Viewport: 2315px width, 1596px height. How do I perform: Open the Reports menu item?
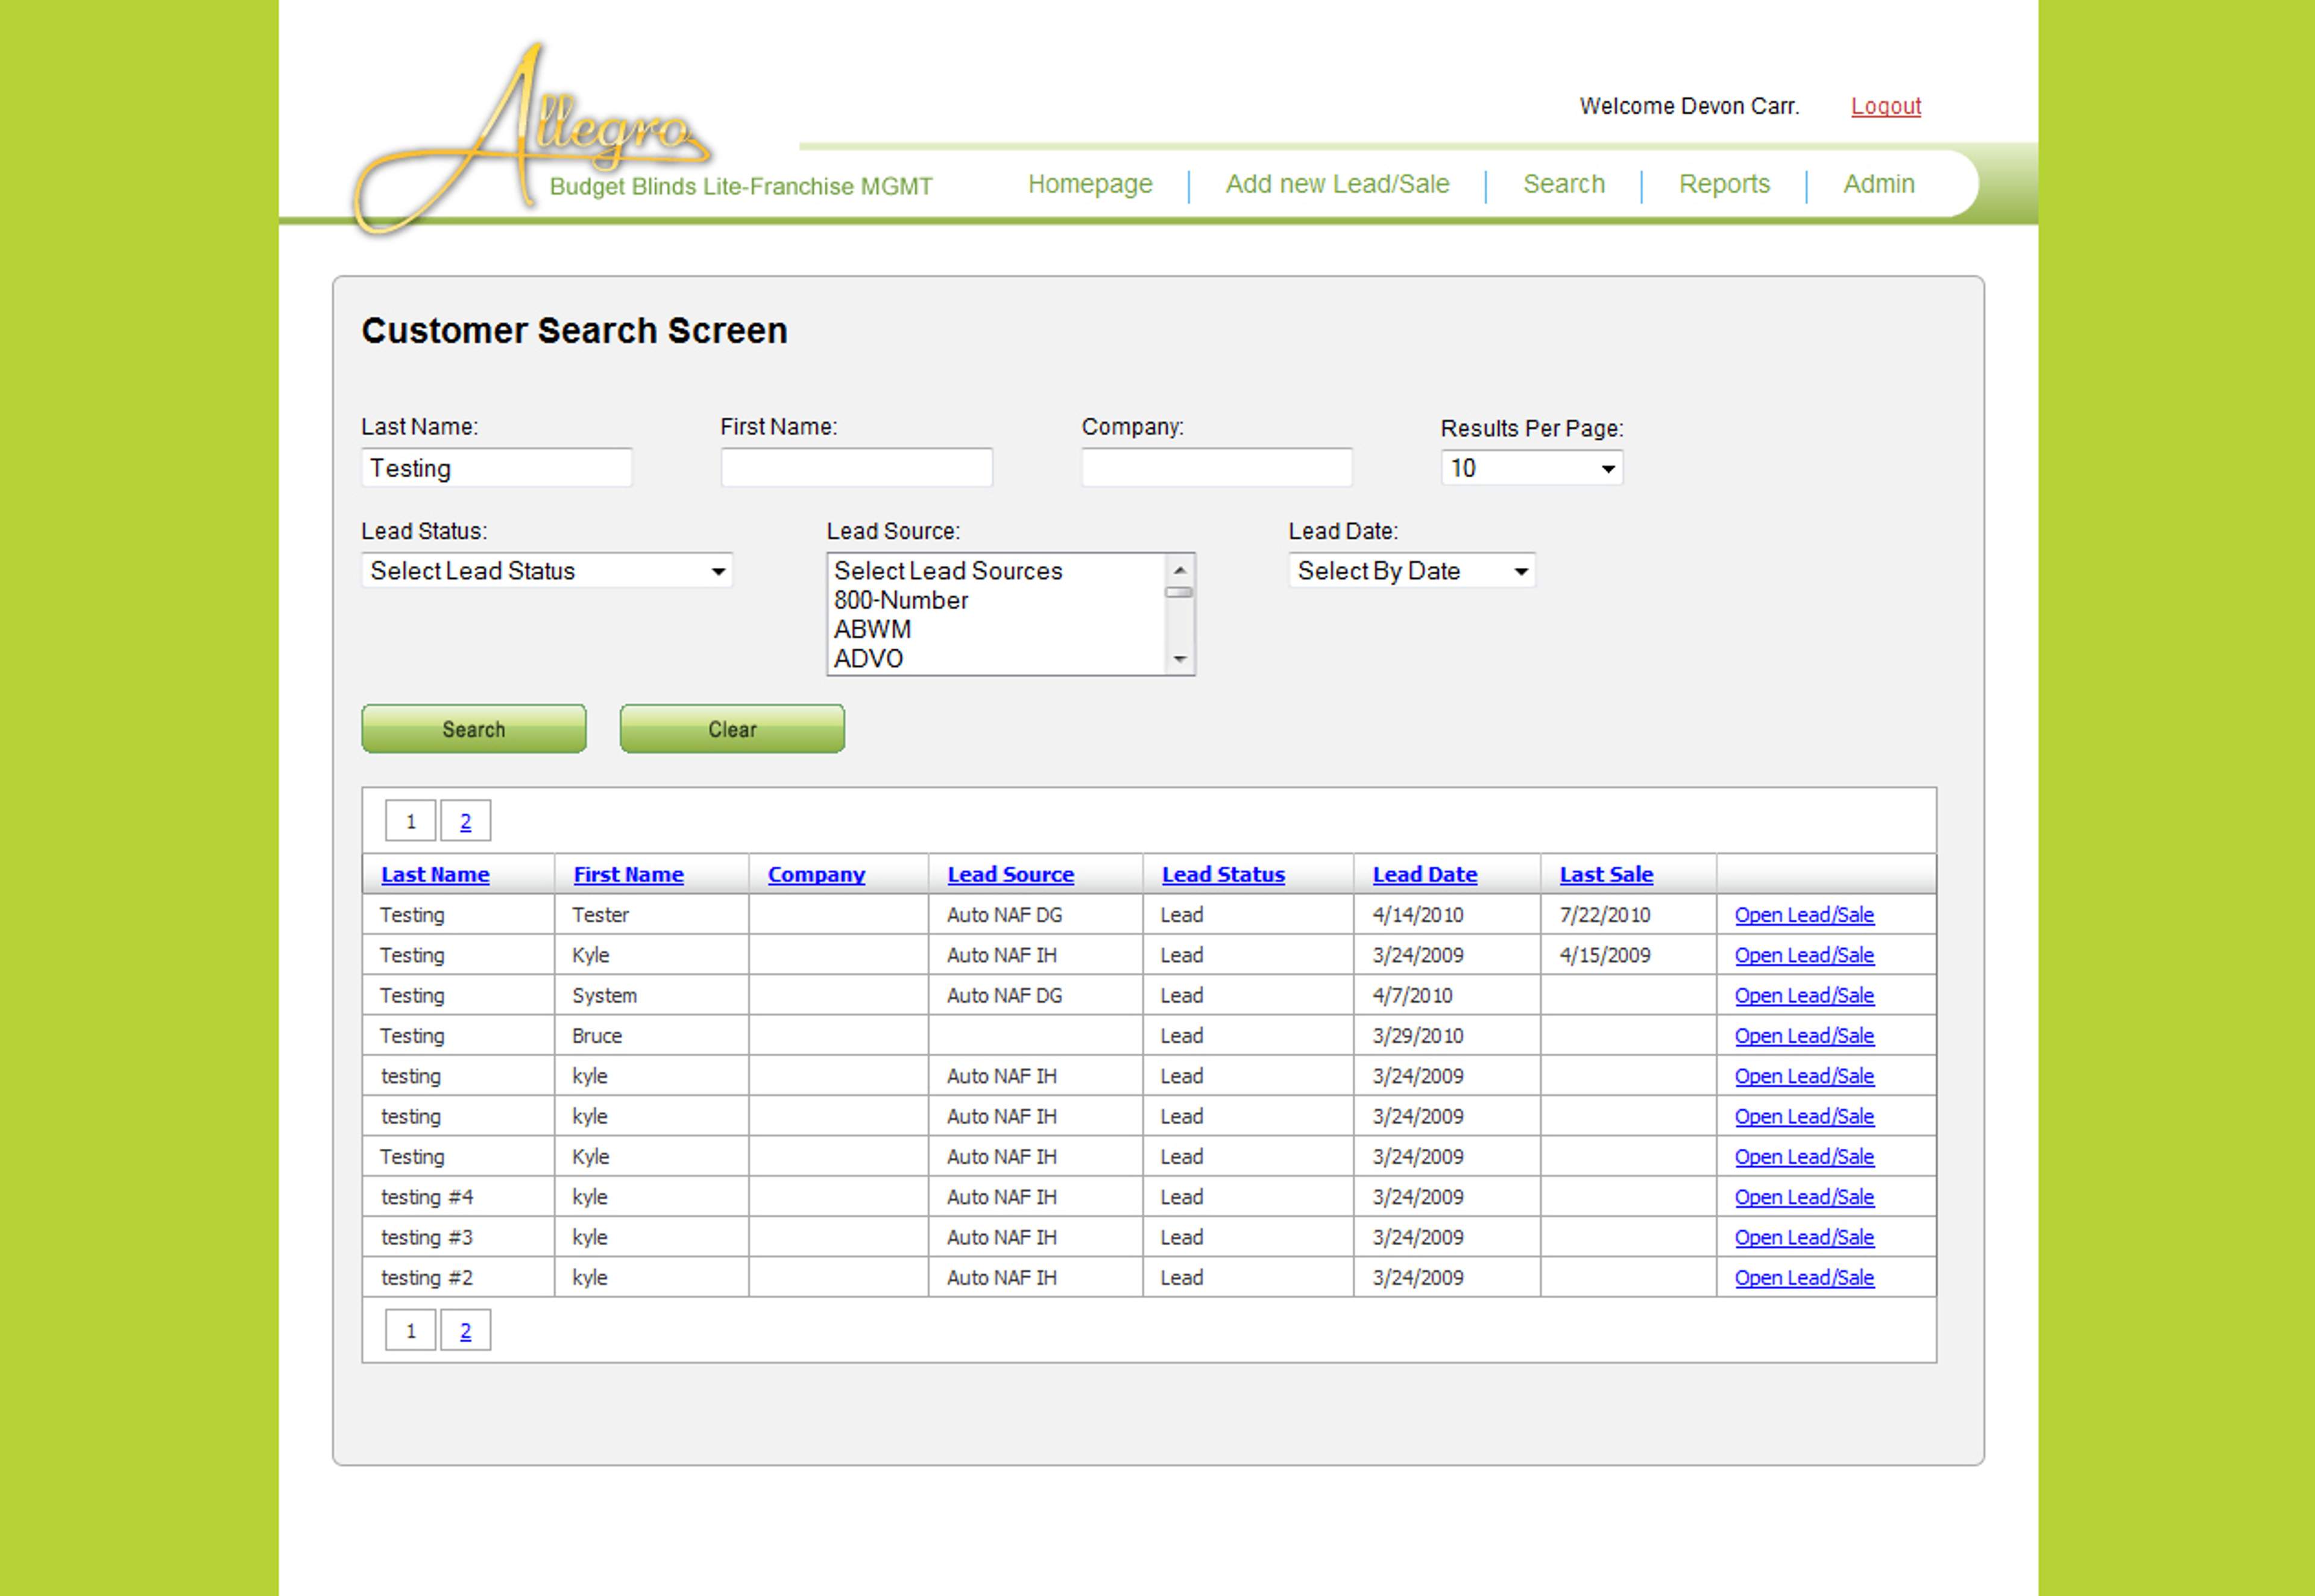pos(1724,184)
